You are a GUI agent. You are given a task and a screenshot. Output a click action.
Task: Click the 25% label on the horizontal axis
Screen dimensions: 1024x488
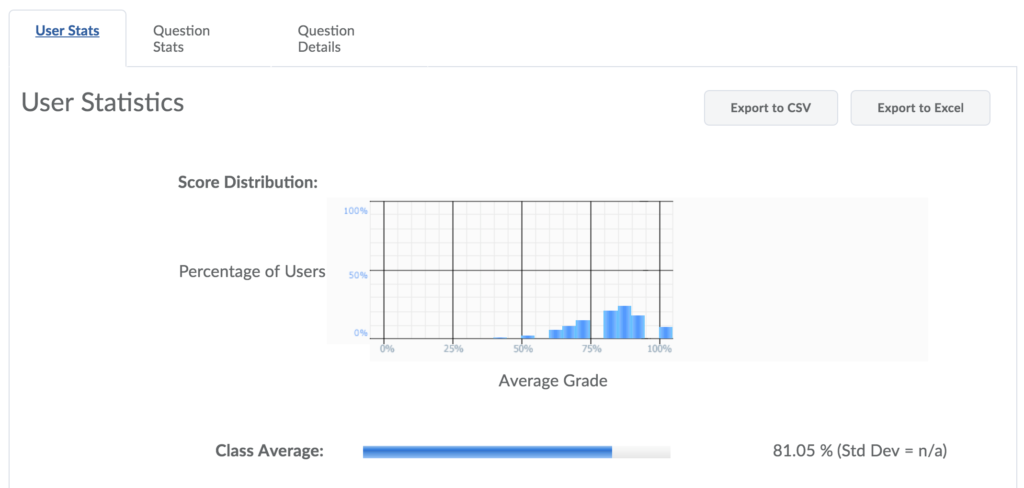point(453,349)
